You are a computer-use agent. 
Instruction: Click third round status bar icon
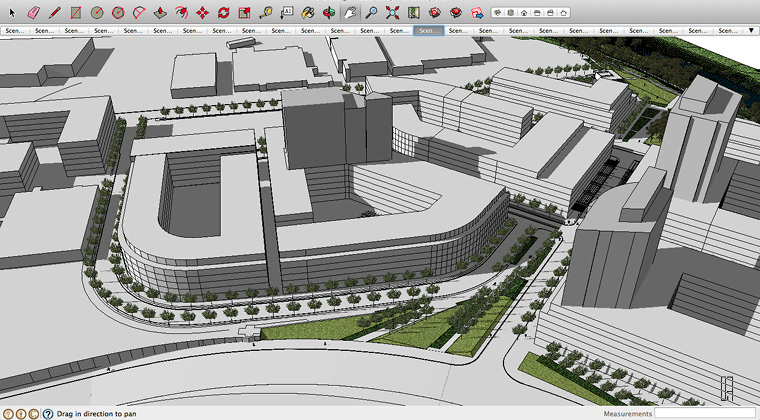(33, 414)
